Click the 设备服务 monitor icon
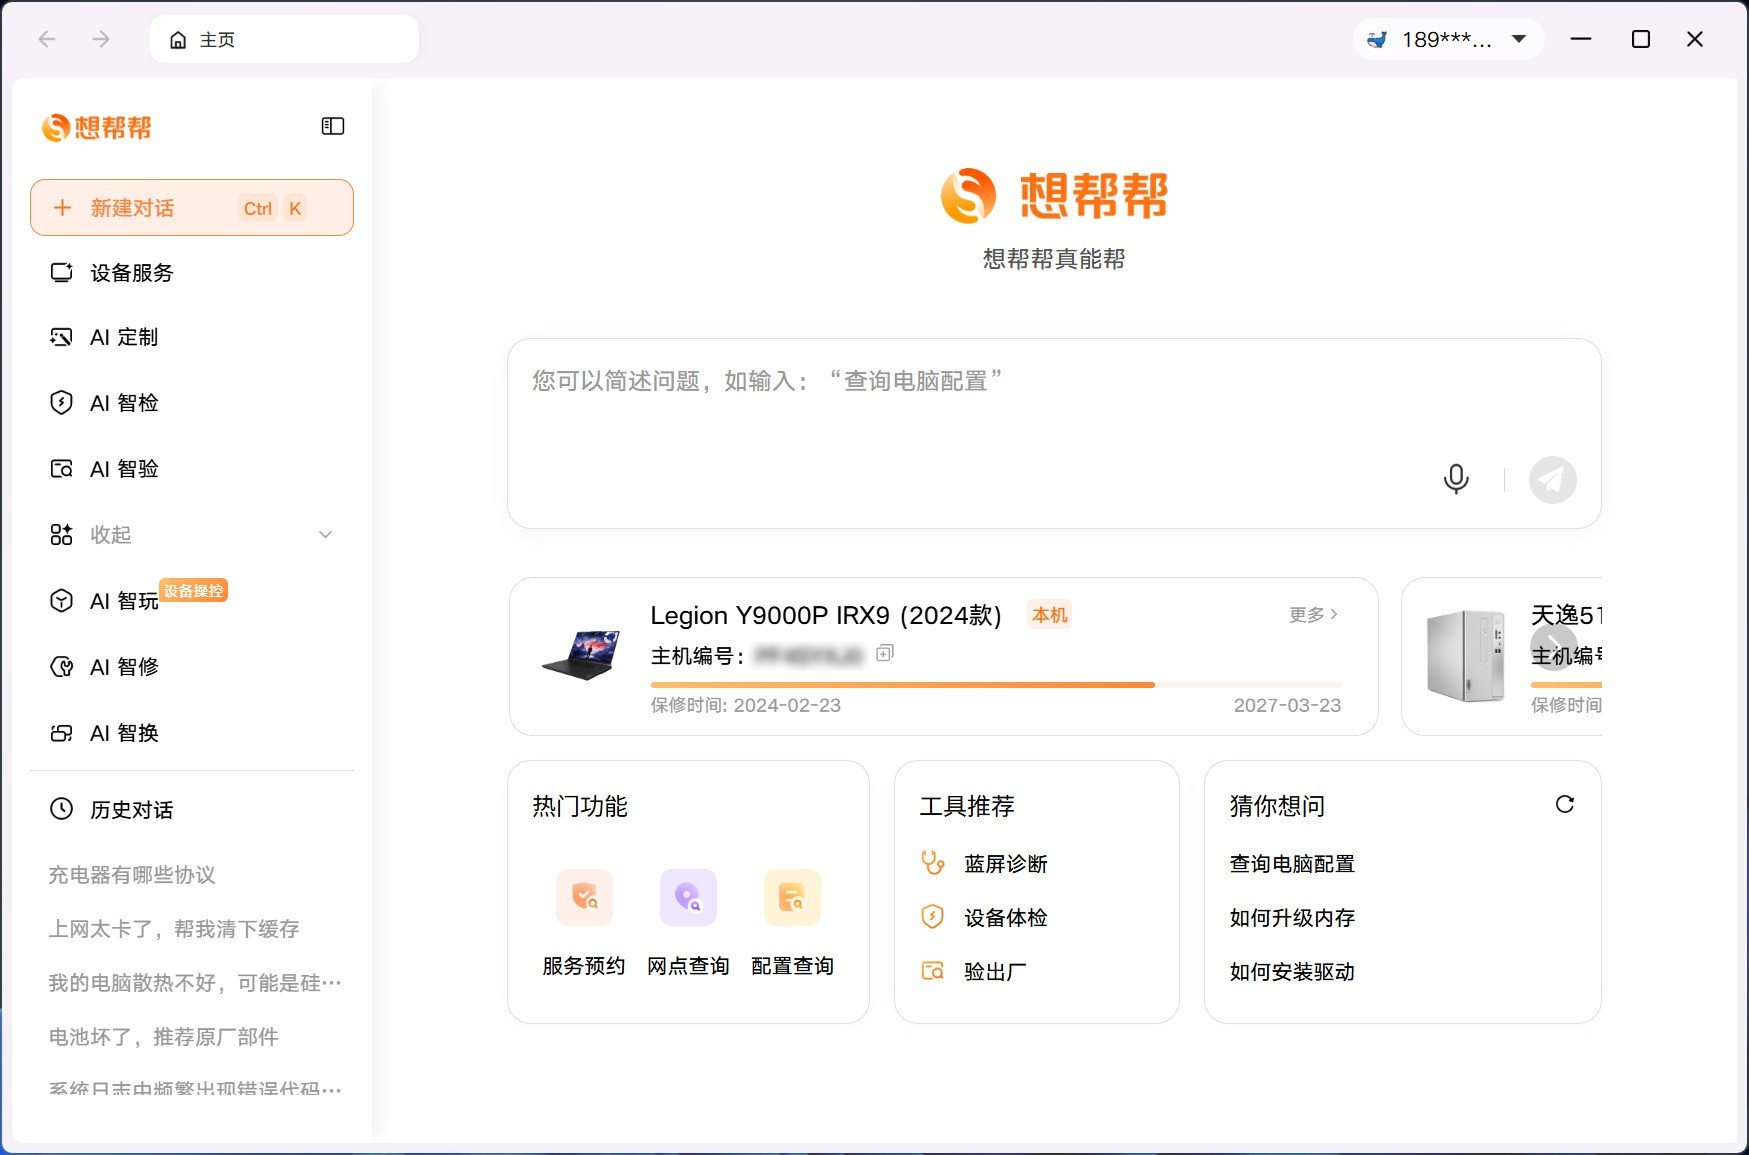1749x1155 pixels. pos(61,273)
